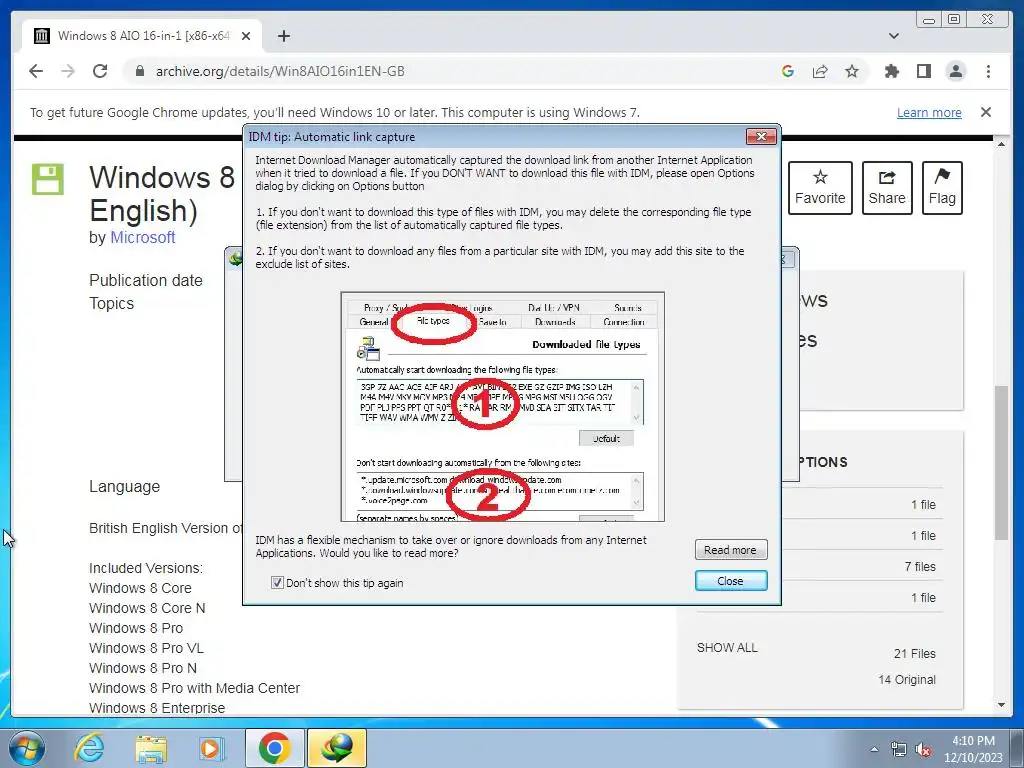The height and width of the screenshot is (768, 1024).
Task: Click muted volume tray icon
Action: (923, 749)
